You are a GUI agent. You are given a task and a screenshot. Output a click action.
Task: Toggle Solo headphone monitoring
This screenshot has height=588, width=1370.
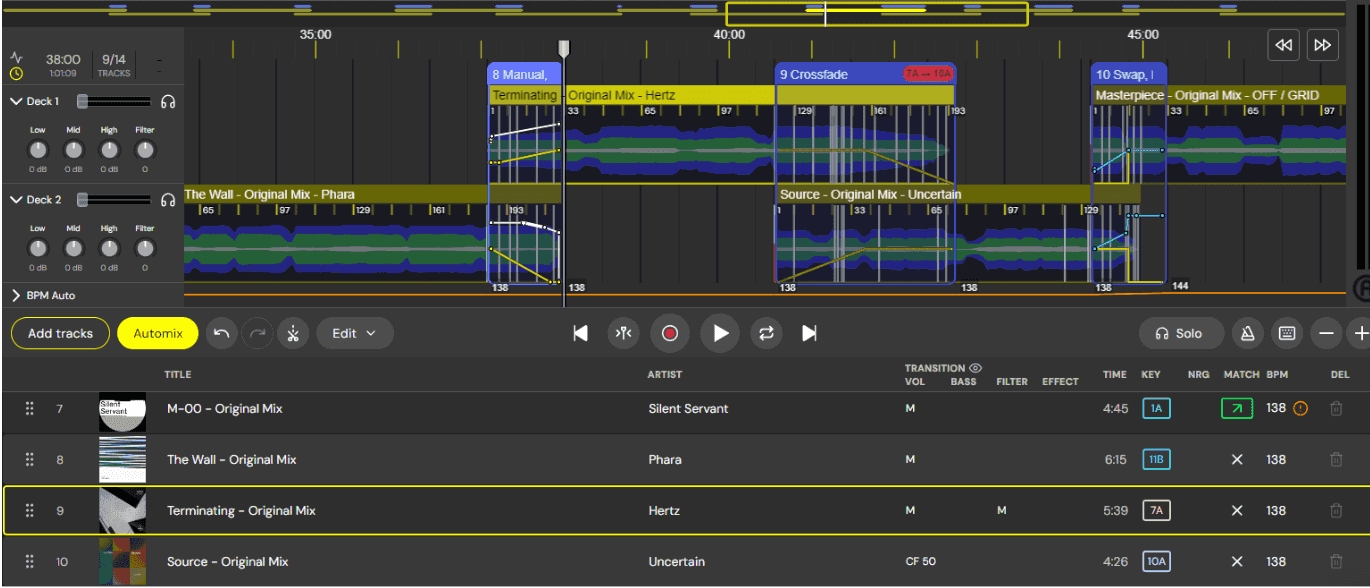coord(1180,333)
